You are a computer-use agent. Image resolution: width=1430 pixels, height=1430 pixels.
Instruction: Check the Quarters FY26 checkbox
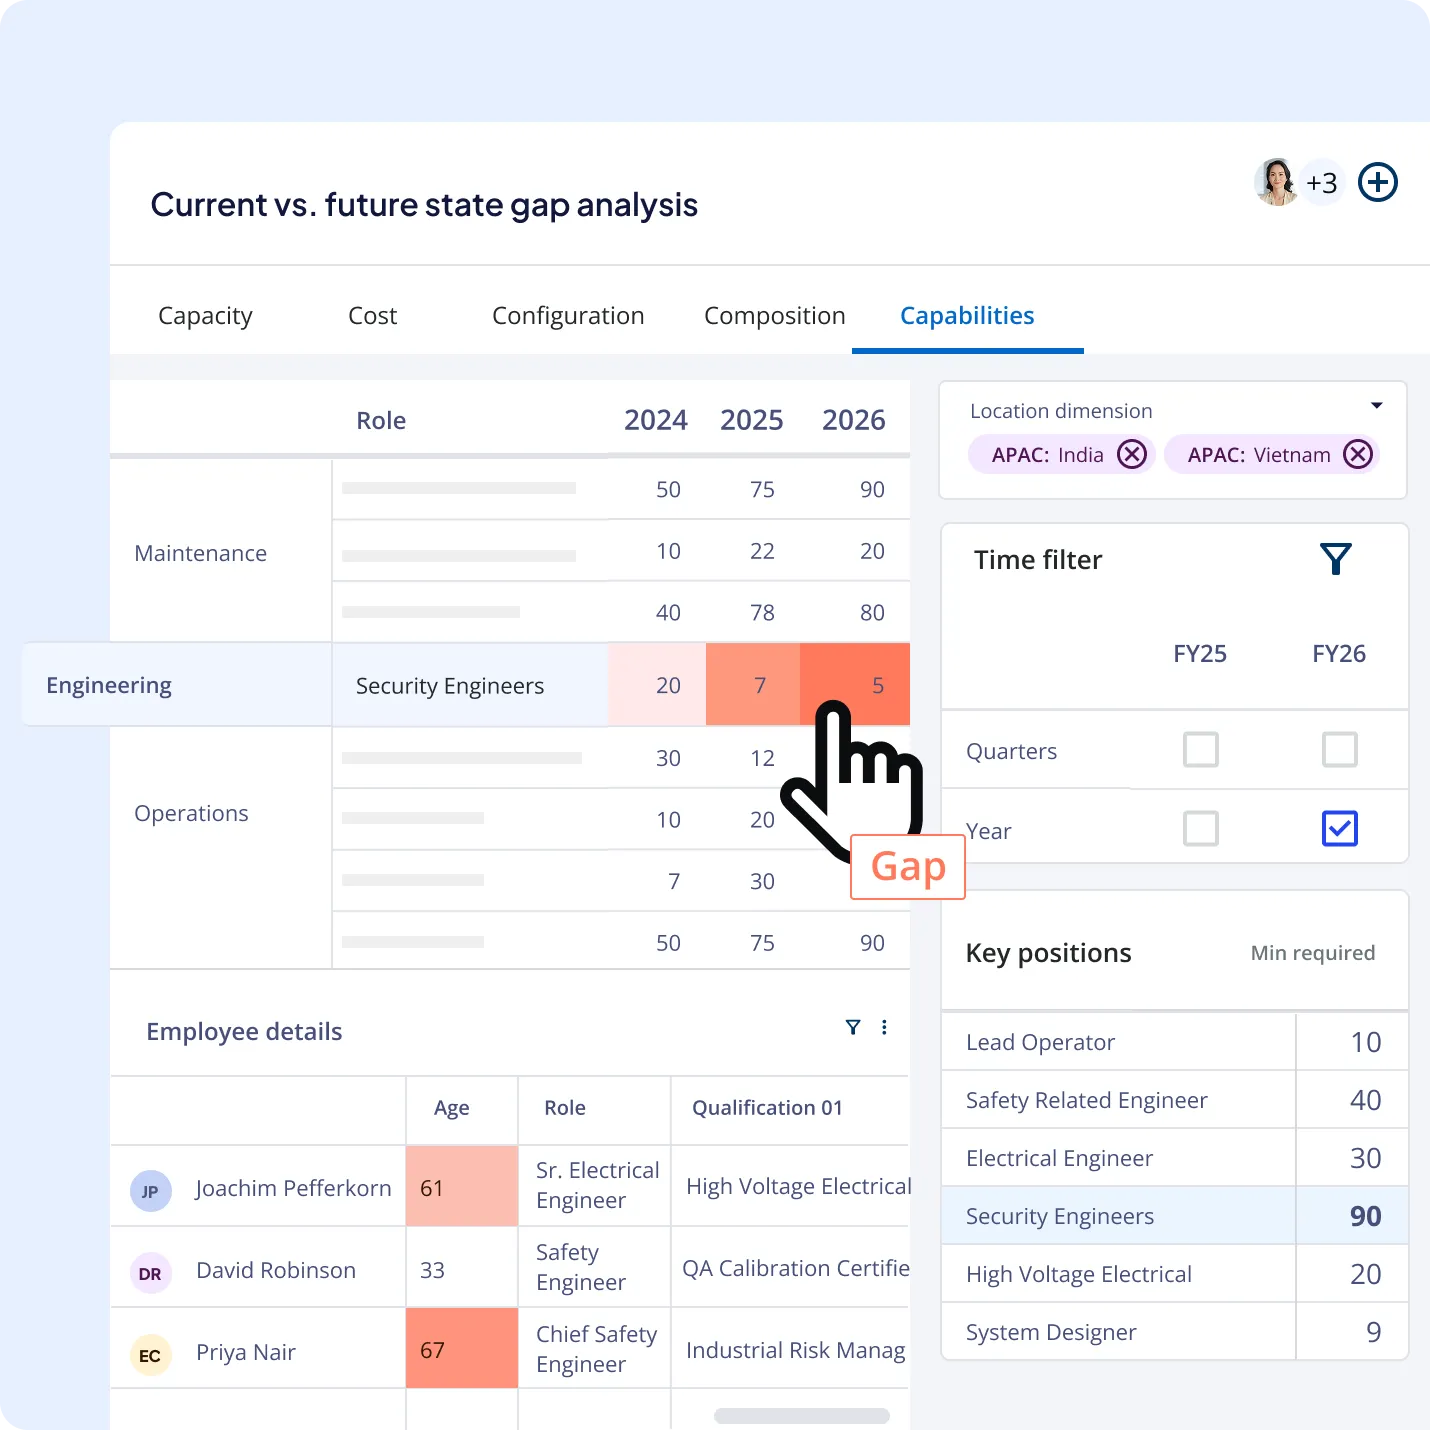(1339, 749)
